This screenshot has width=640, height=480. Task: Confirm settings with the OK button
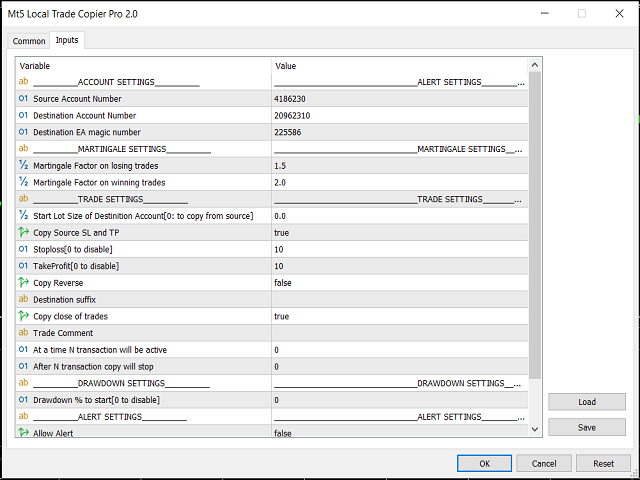point(484,463)
